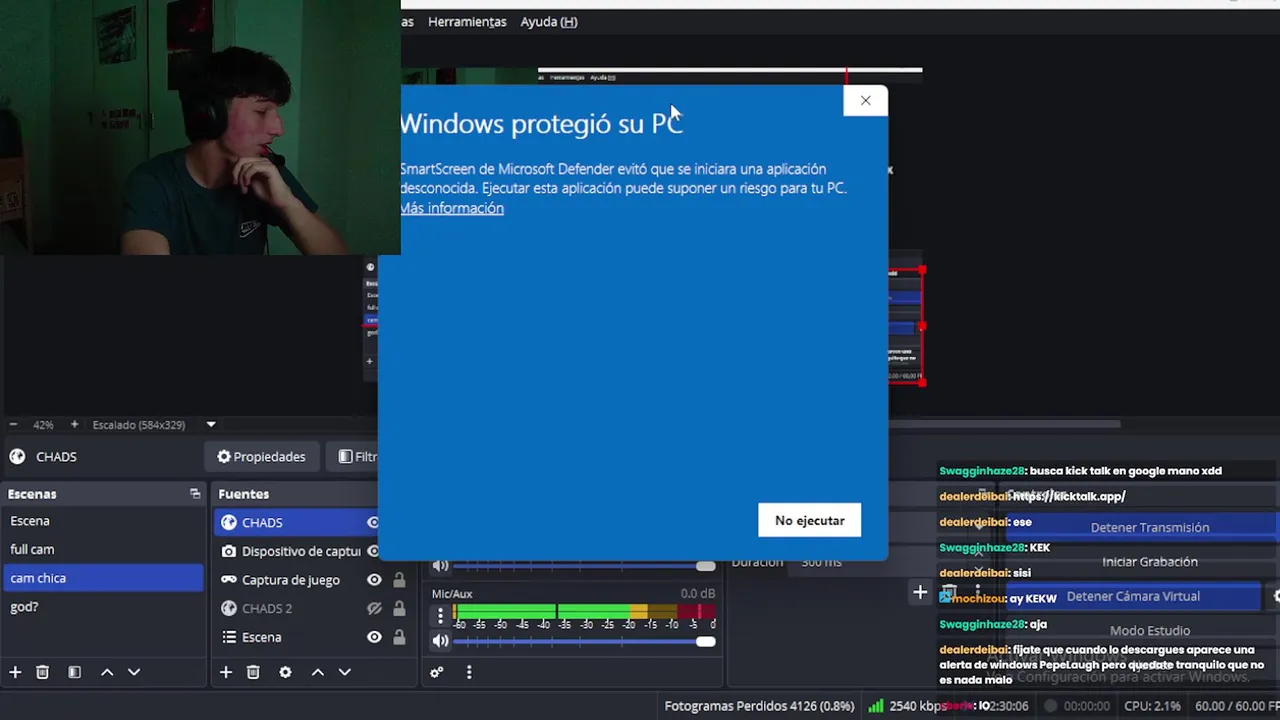Move source up in Fuentes toolbar
This screenshot has height=720, width=1280.
[318, 672]
